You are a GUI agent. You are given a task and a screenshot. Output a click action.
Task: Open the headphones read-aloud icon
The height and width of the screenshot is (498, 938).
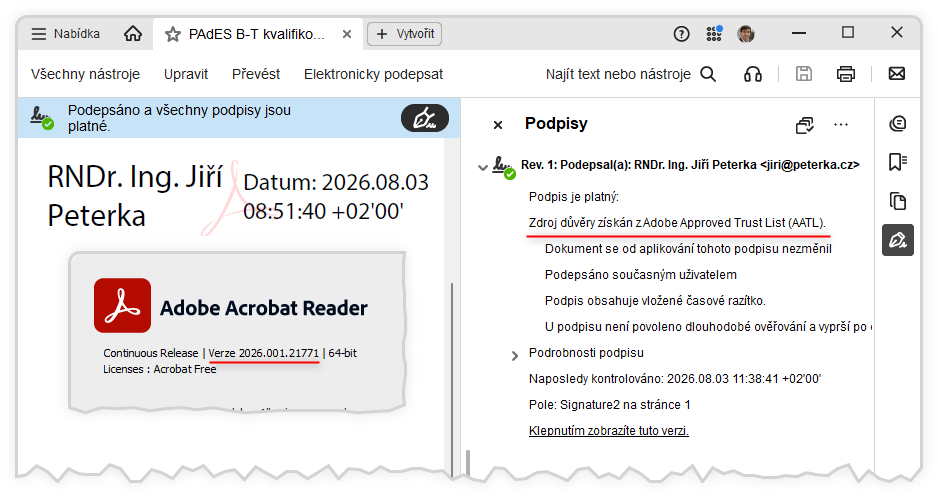(753, 74)
